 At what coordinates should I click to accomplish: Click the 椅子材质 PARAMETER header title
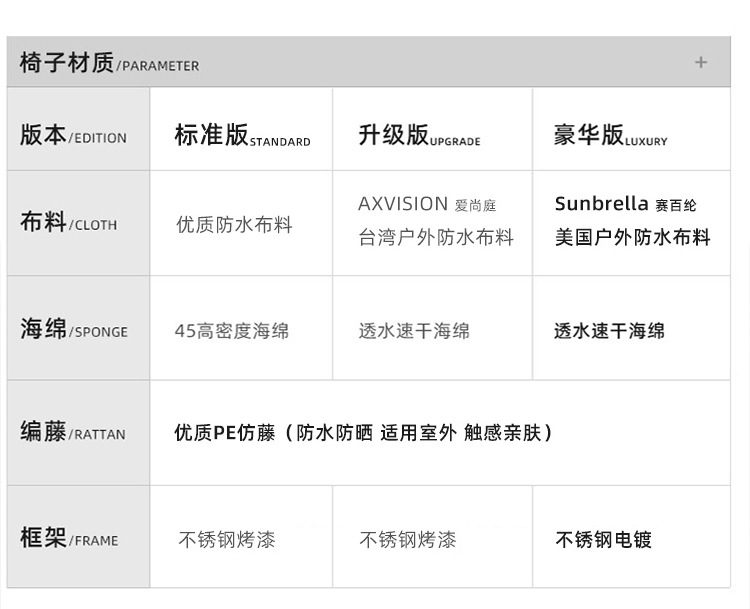coord(109,64)
